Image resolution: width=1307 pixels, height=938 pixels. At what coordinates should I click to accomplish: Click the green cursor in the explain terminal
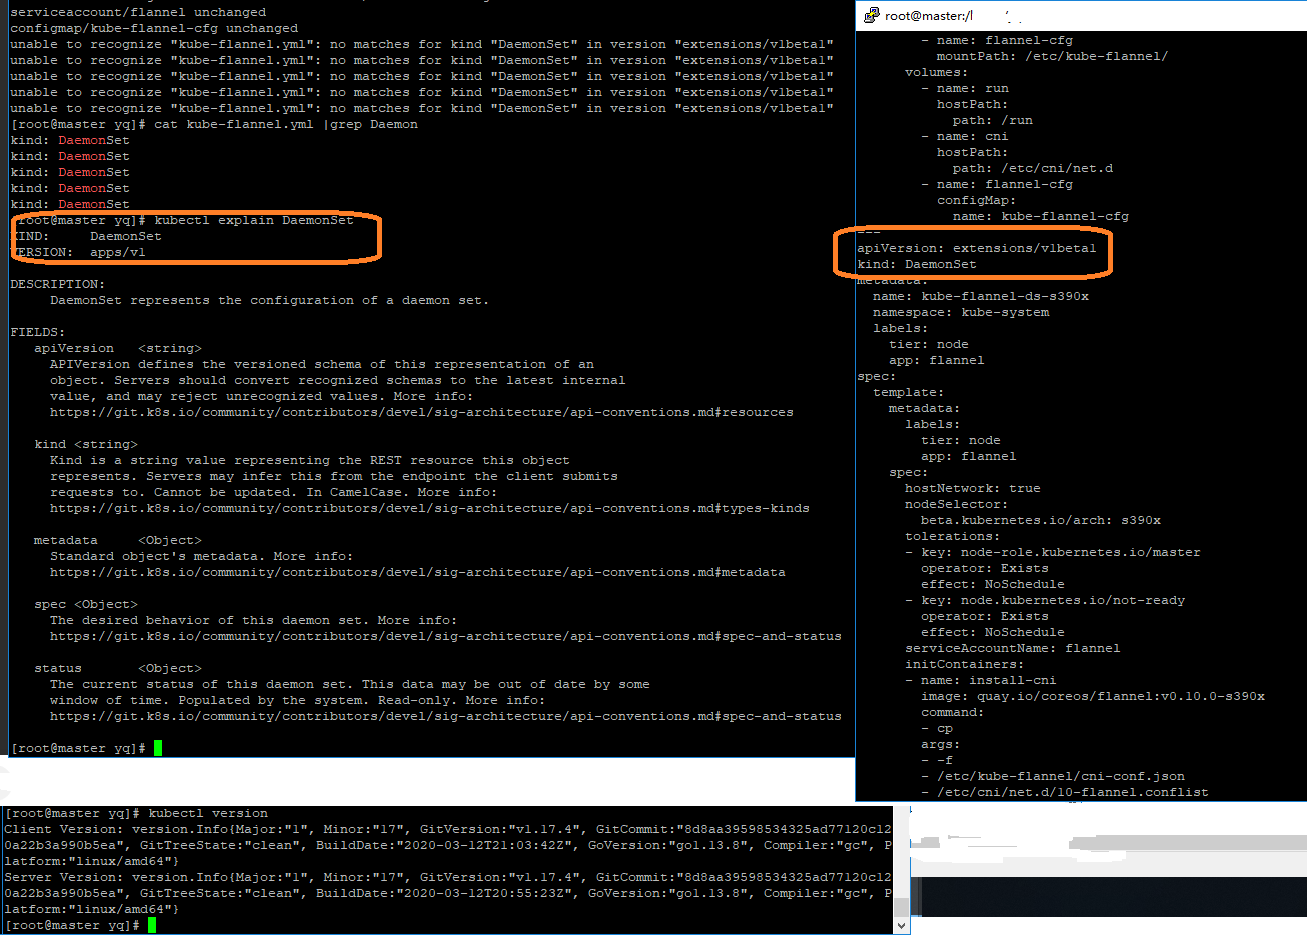pyautogui.click(x=158, y=748)
